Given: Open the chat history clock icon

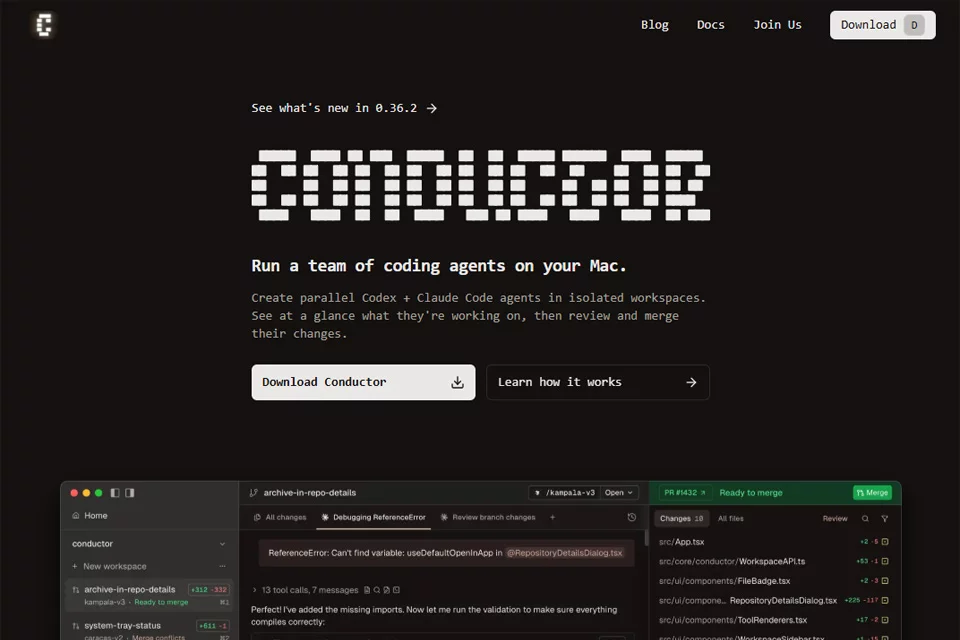Looking at the screenshot, I should (632, 518).
